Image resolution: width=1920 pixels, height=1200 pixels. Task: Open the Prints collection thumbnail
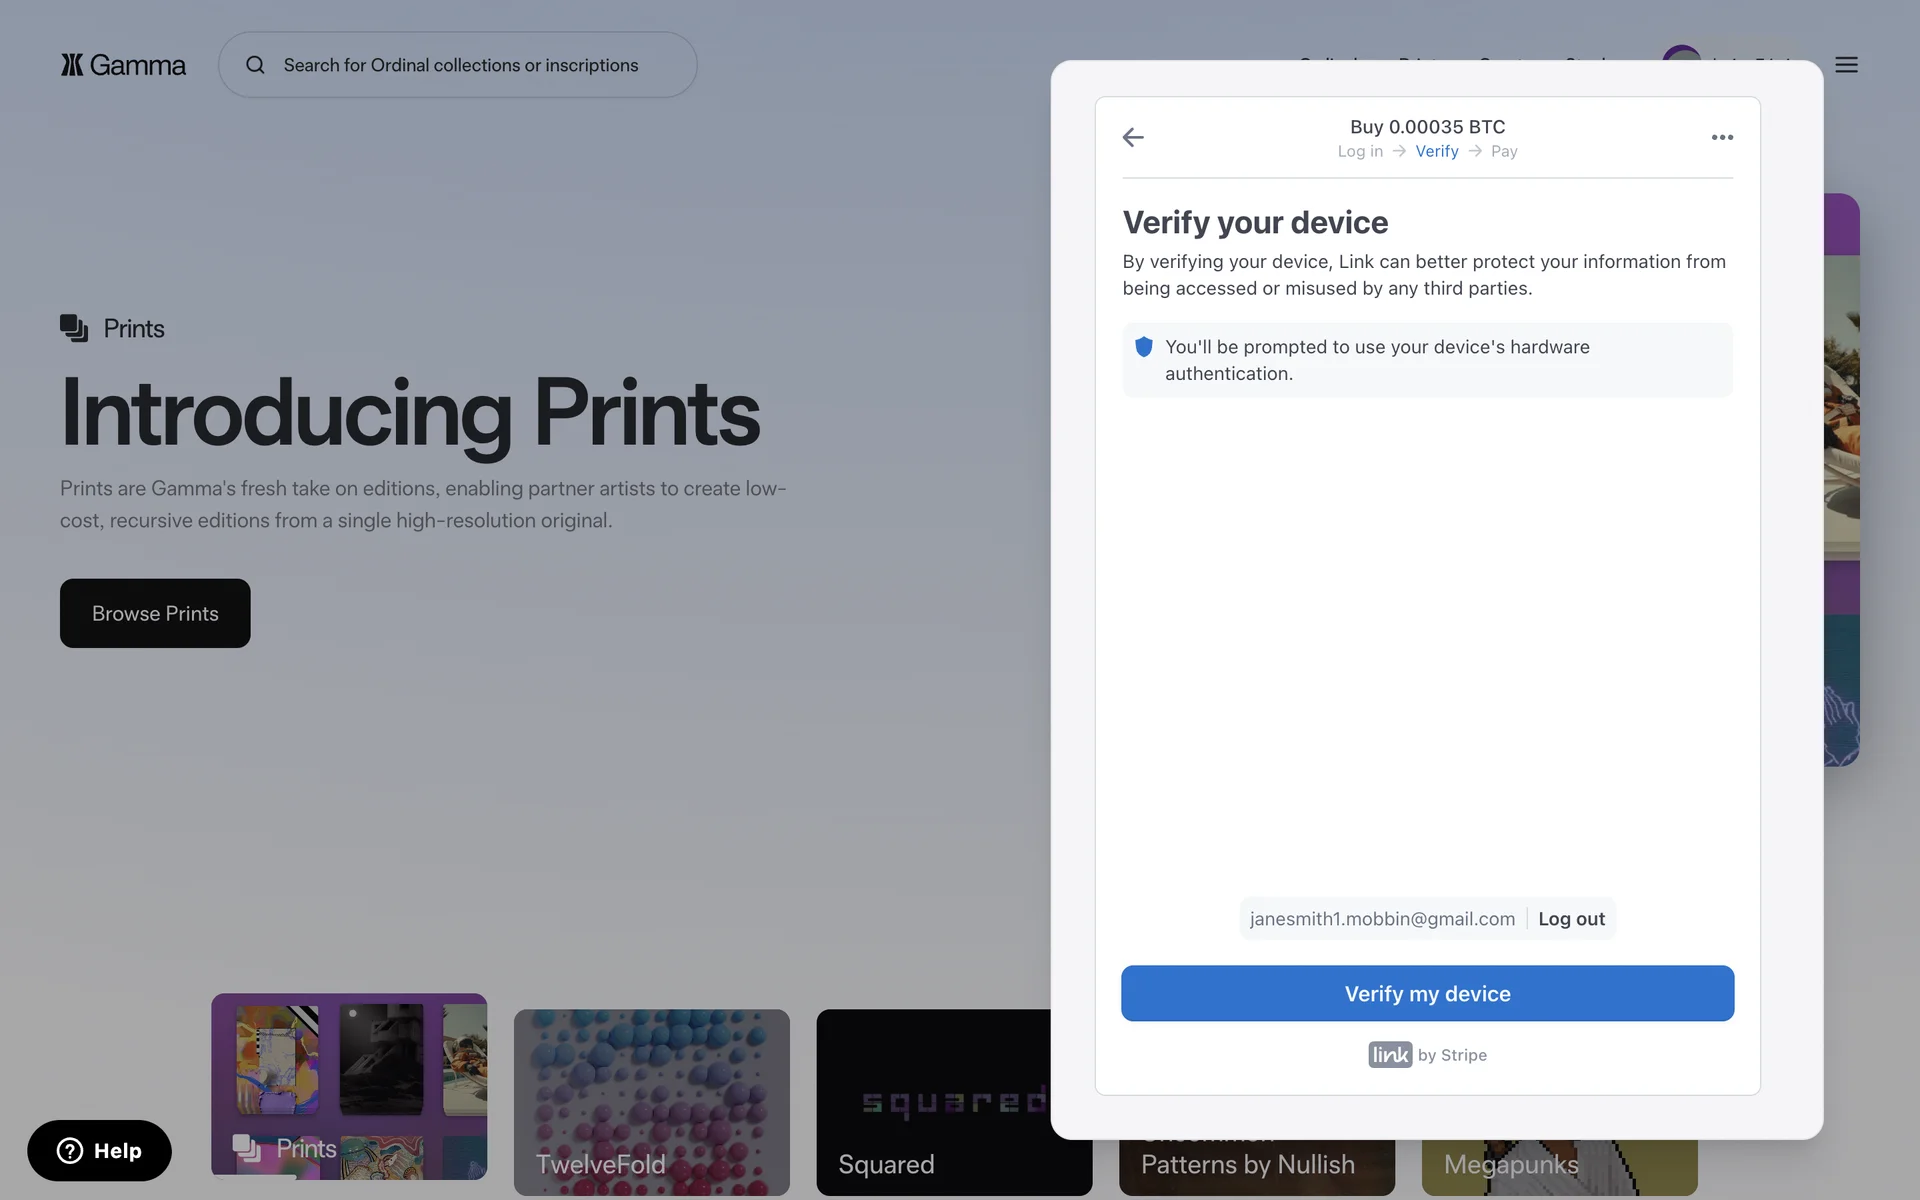(349, 1085)
